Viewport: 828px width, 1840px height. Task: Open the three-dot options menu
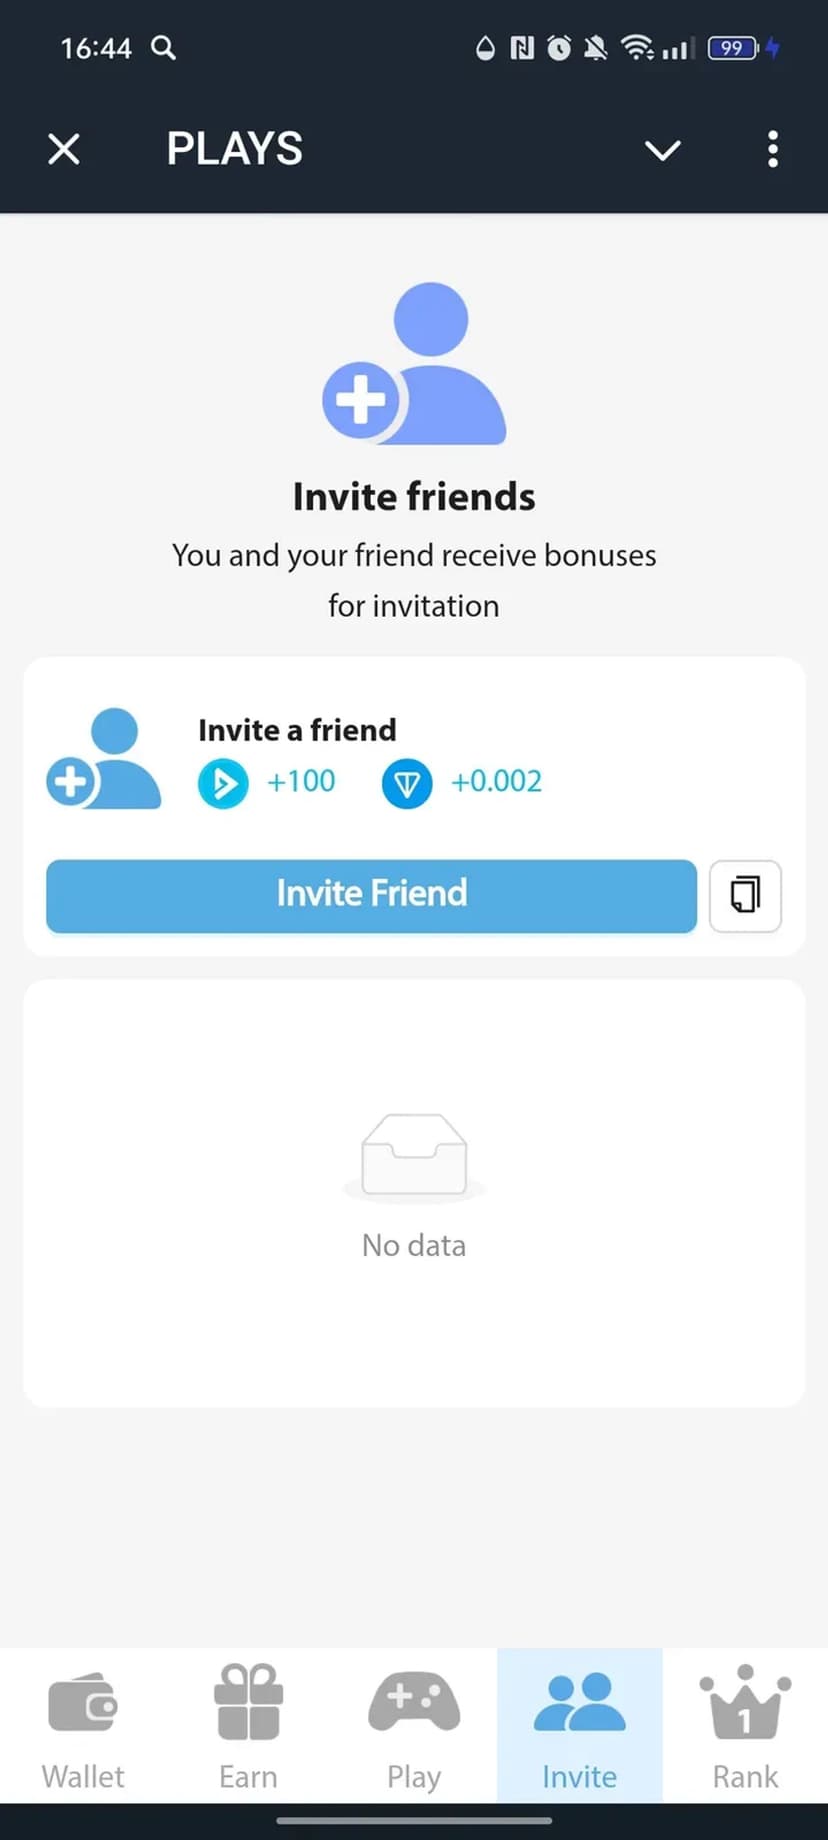pyautogui.click(x=772, y=150)
